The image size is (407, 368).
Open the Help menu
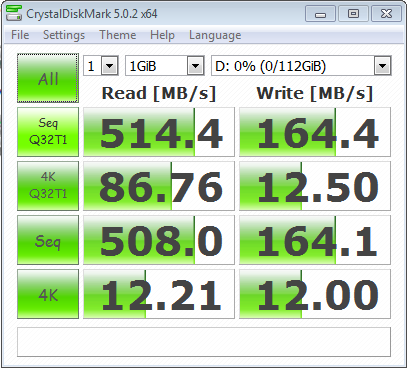[162, 35]
